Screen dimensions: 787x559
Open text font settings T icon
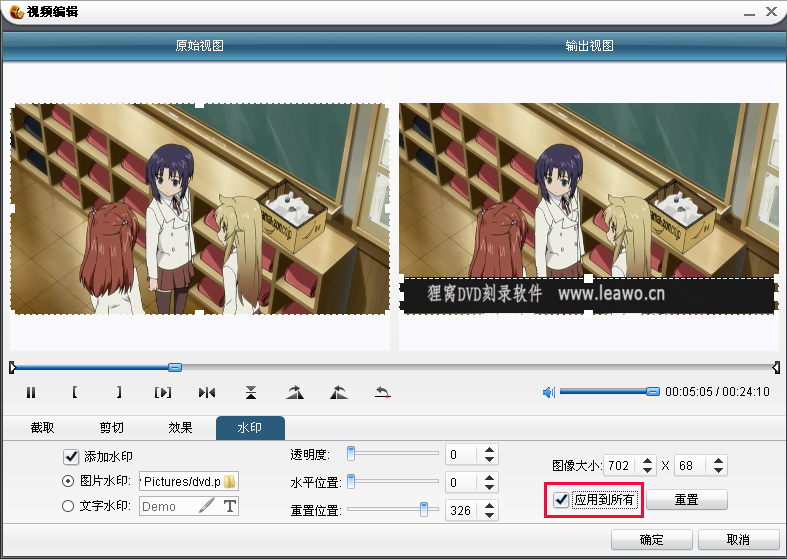[230, 506]
